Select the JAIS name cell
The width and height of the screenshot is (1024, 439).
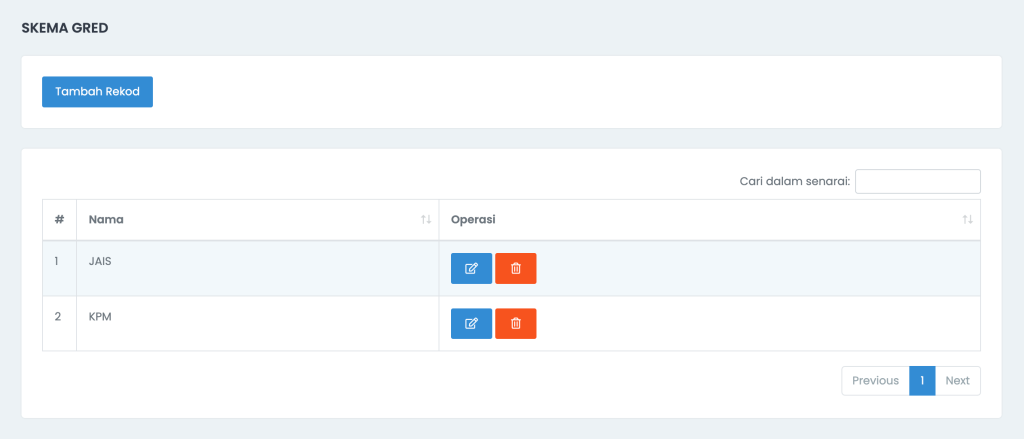(257, 268)
